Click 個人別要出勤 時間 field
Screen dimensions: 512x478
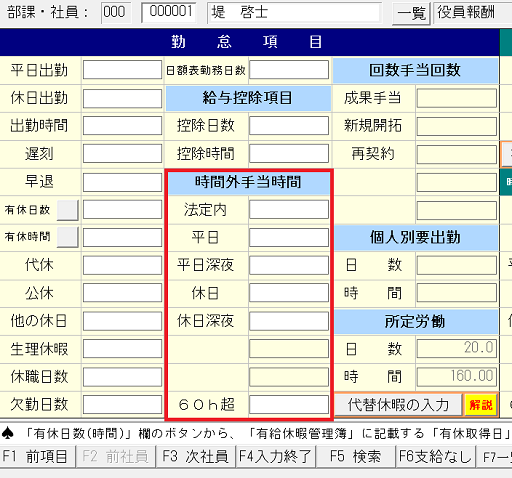[457, 293]
